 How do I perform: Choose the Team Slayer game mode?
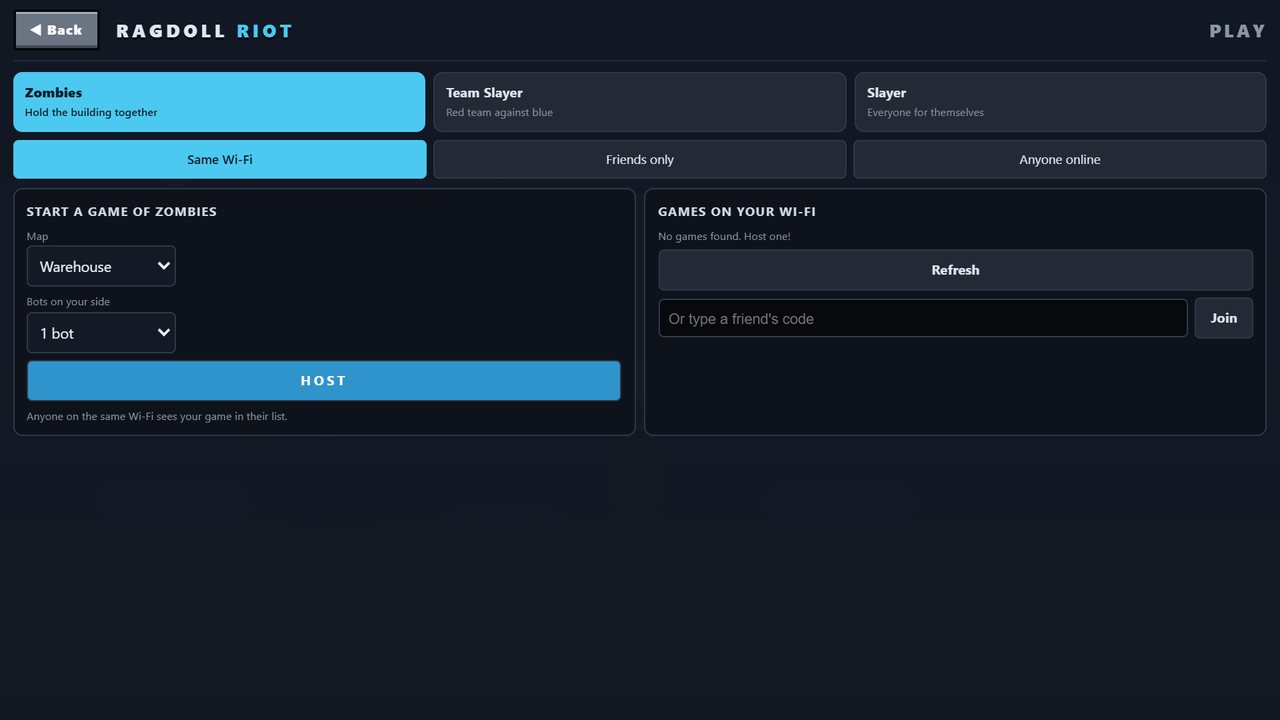click(640, 102)
